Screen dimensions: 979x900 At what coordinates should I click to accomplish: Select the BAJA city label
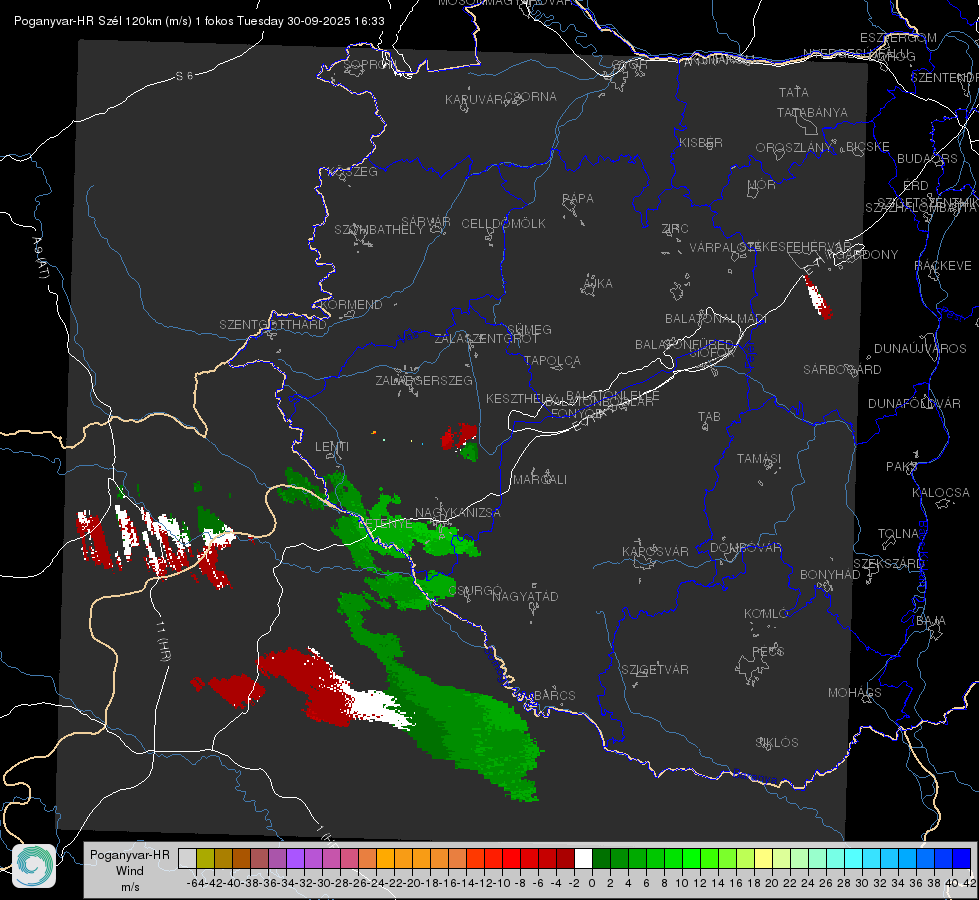(x=931, y=621)
